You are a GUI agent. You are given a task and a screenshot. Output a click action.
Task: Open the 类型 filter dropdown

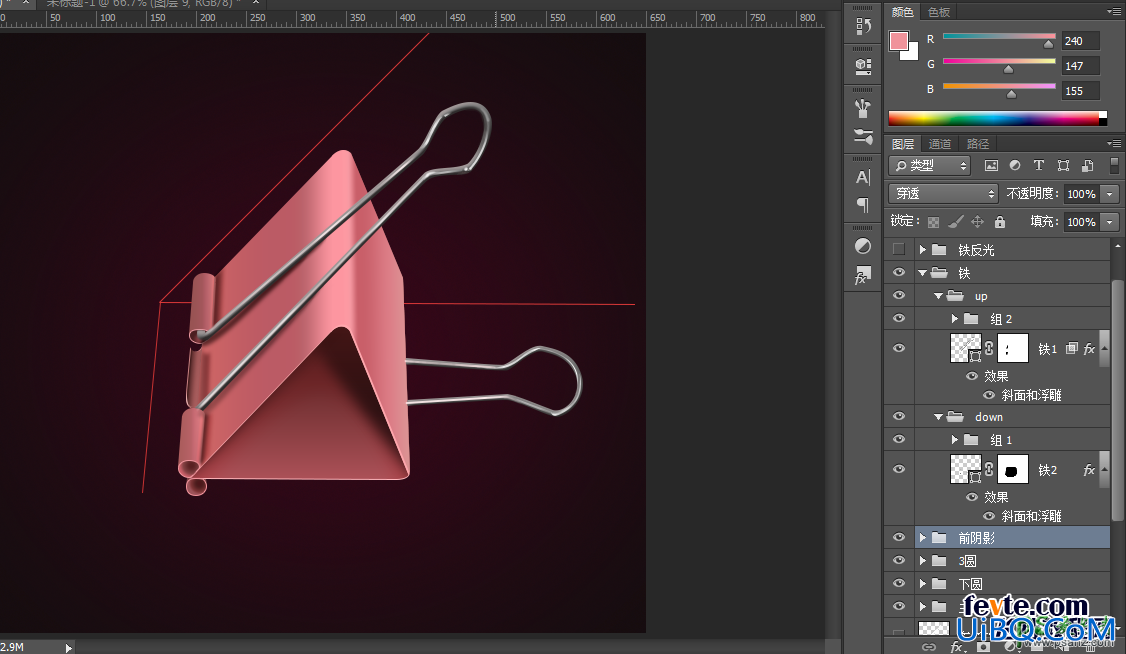929,166
